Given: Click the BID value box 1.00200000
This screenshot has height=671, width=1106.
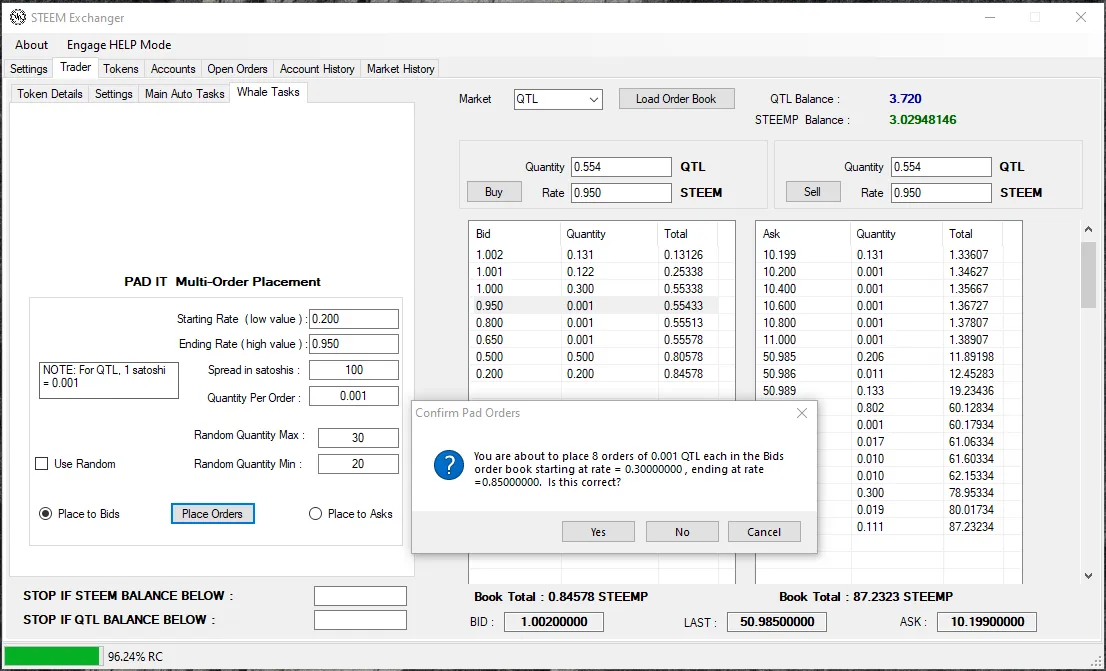Looking at the screenshot, I should point(554,622).
